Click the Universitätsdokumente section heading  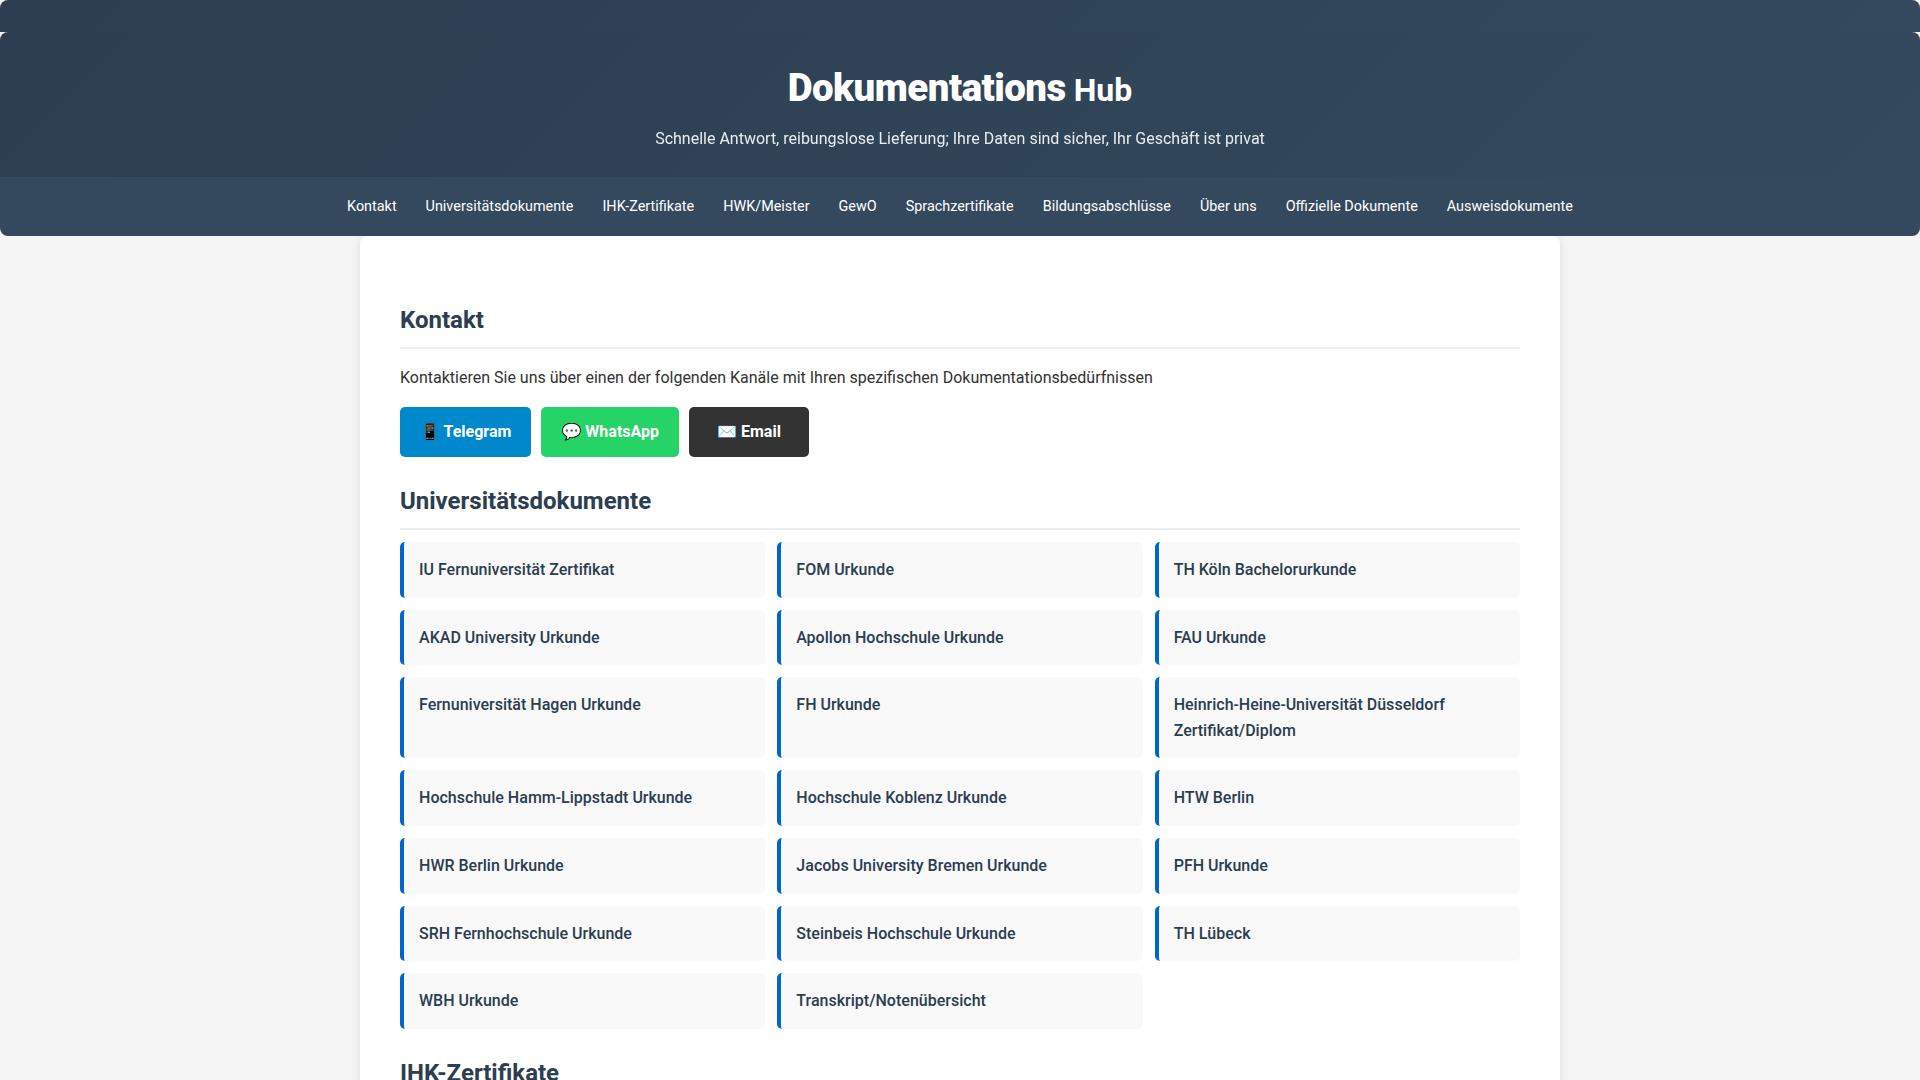(x=525, y=501)
